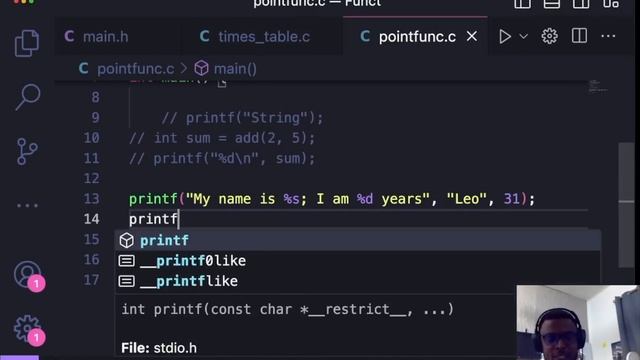Click the main() symbol cube icon in breadcrumb

pos(201,69)
